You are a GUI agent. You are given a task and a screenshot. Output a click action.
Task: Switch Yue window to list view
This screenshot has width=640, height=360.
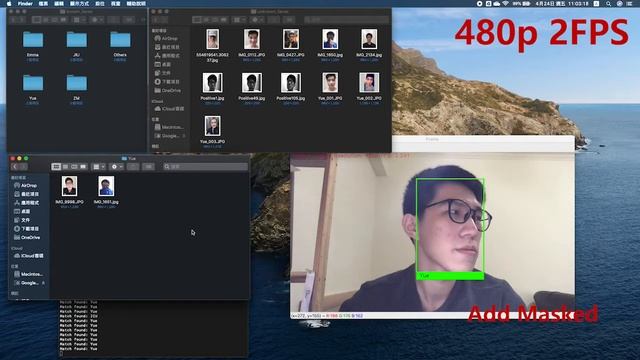pos(65,167)
